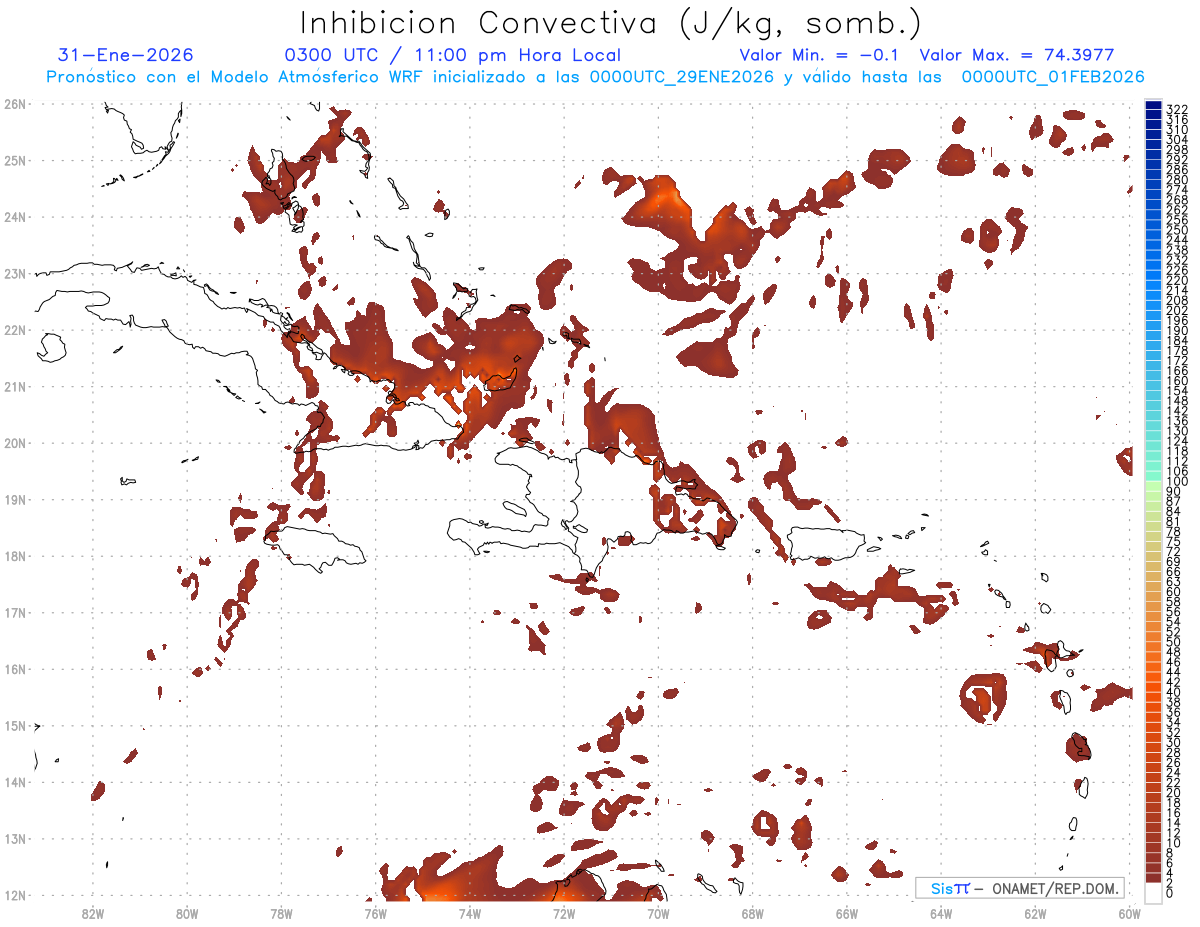The height and width of the screenshot is (927, 1200).
Task: Click the 12N latitude label
Action: tap(15, 895)
